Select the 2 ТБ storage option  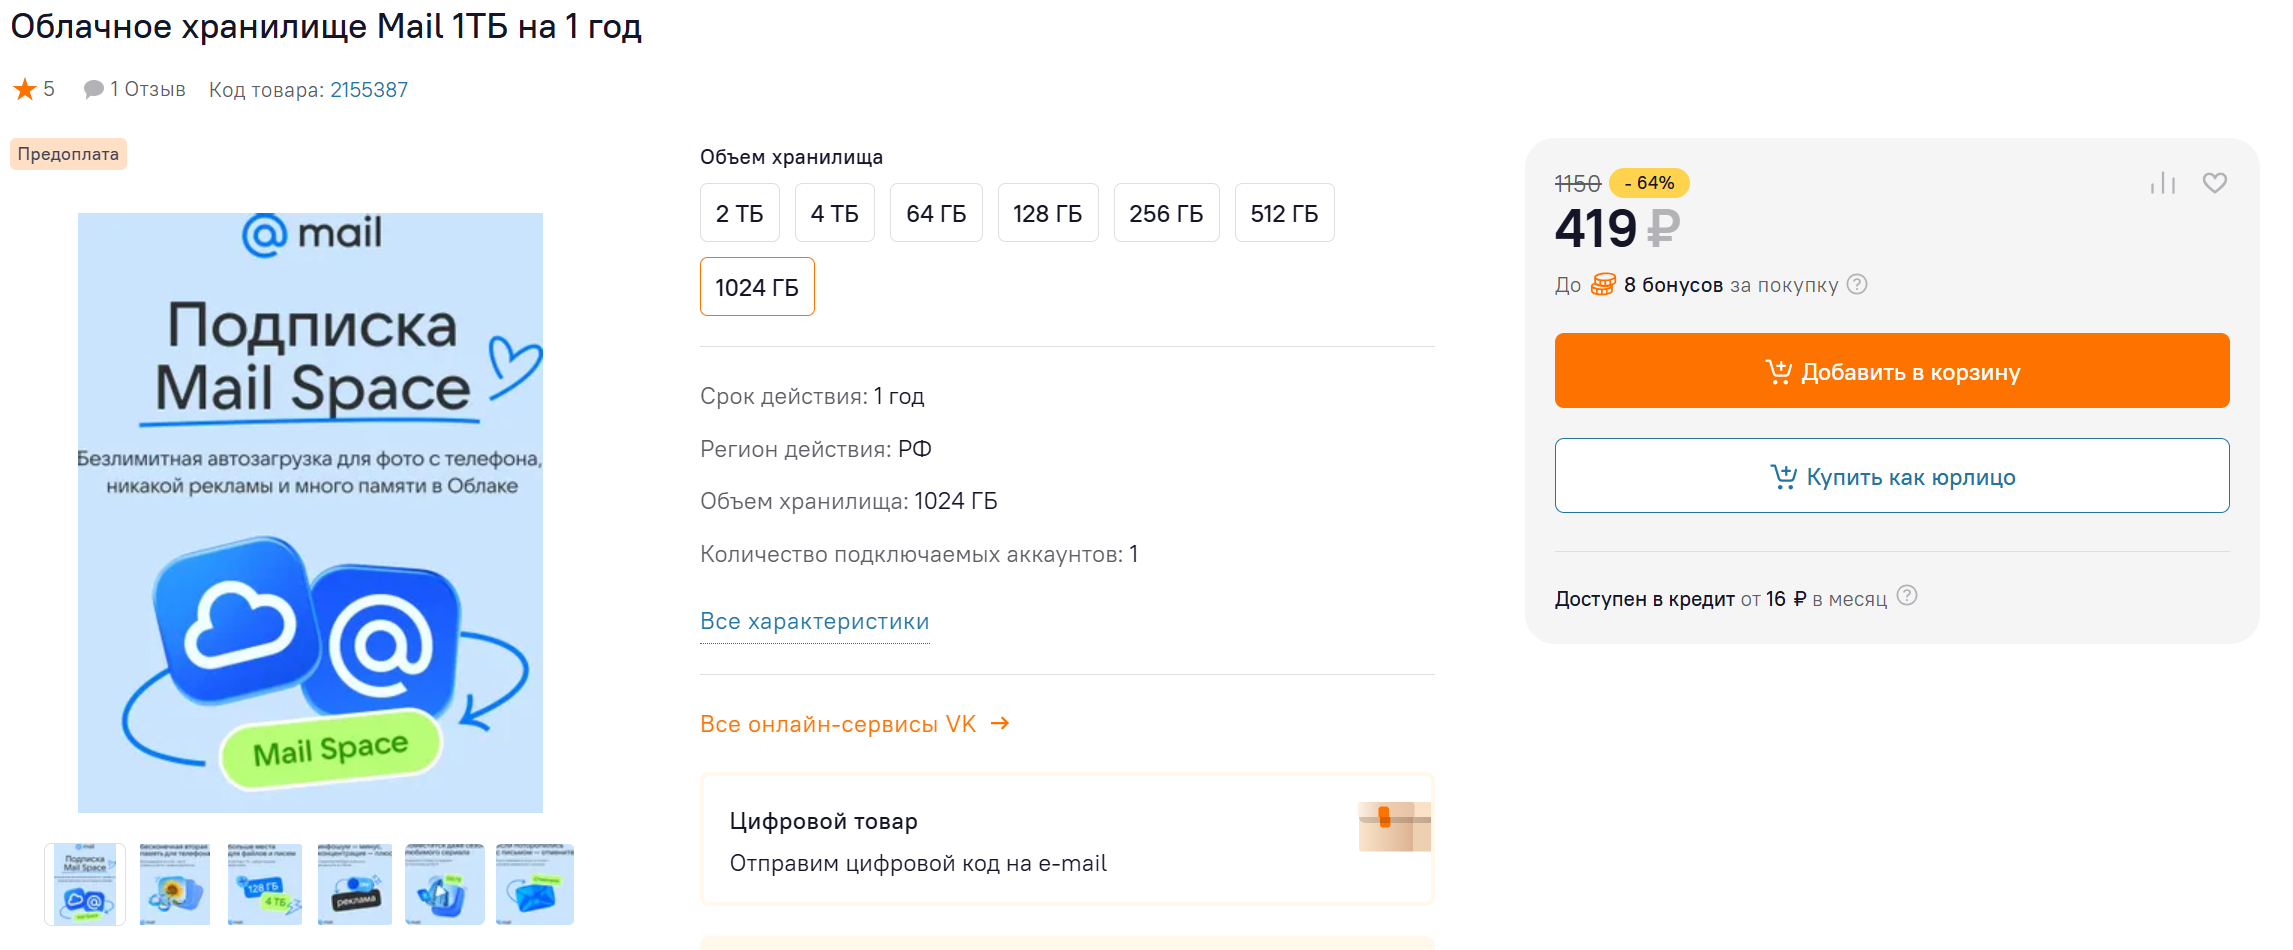pyautogui.click(x=739, y=213)
